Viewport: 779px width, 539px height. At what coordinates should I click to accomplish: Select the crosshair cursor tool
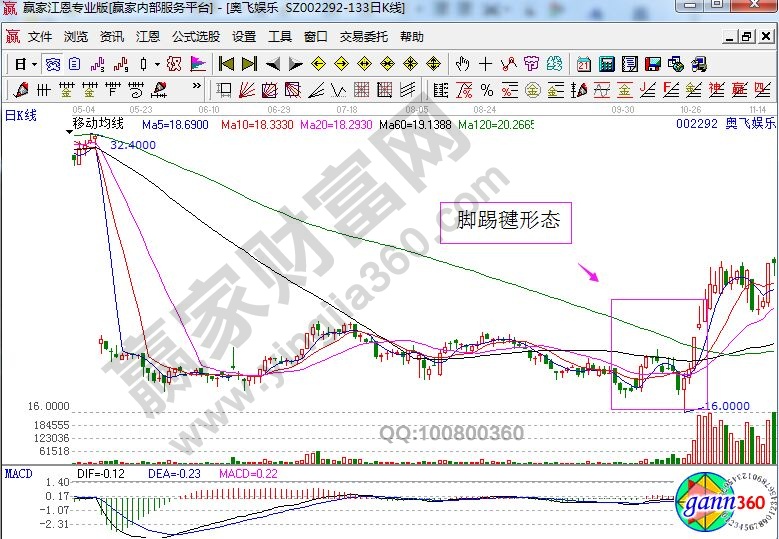tap(485, 64)
